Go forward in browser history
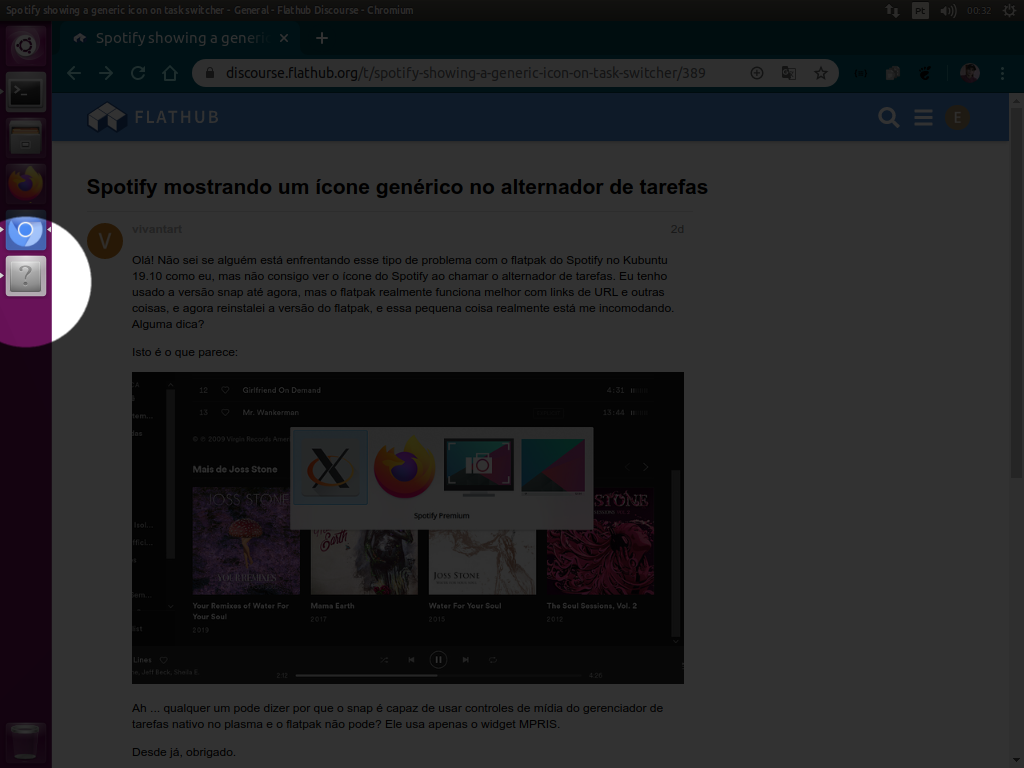The image size is (1024, 768). coord(106,73)
